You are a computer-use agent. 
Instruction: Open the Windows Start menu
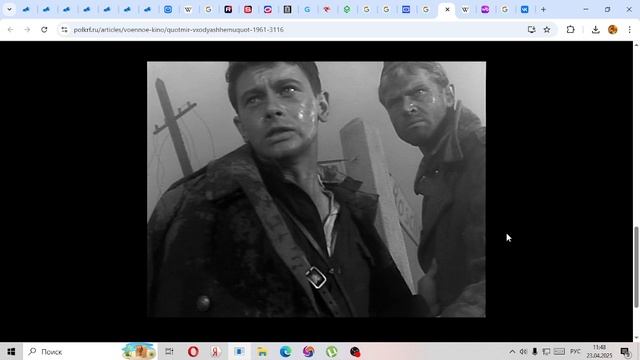point(11,351)
